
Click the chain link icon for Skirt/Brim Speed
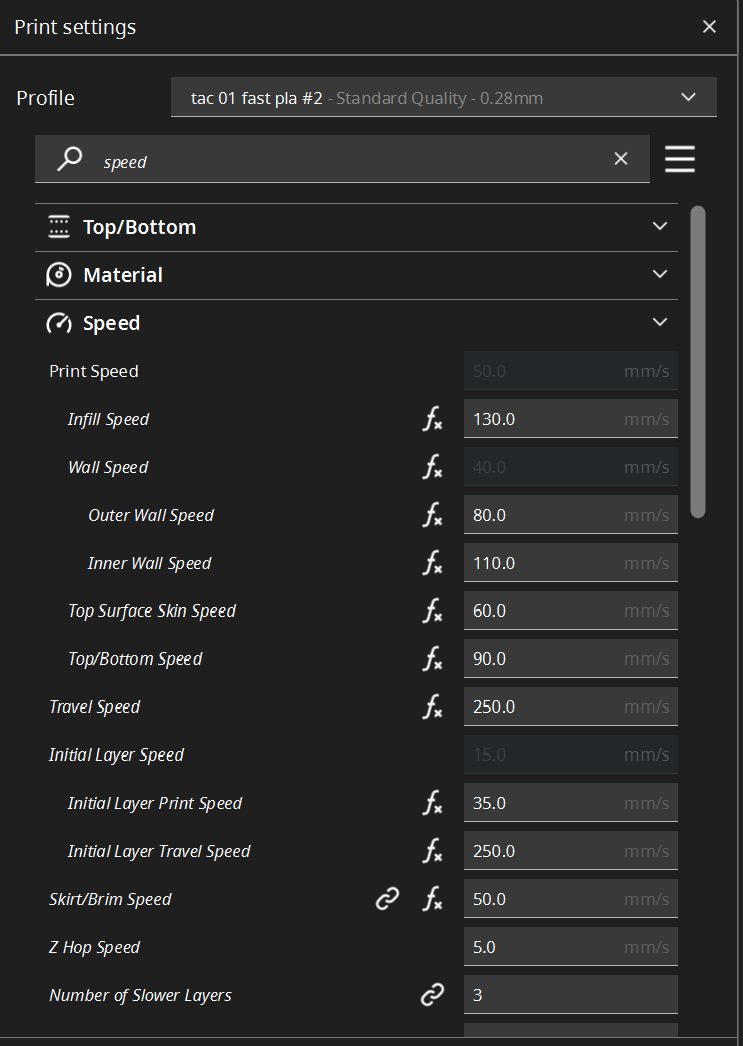tap(387, 898)
